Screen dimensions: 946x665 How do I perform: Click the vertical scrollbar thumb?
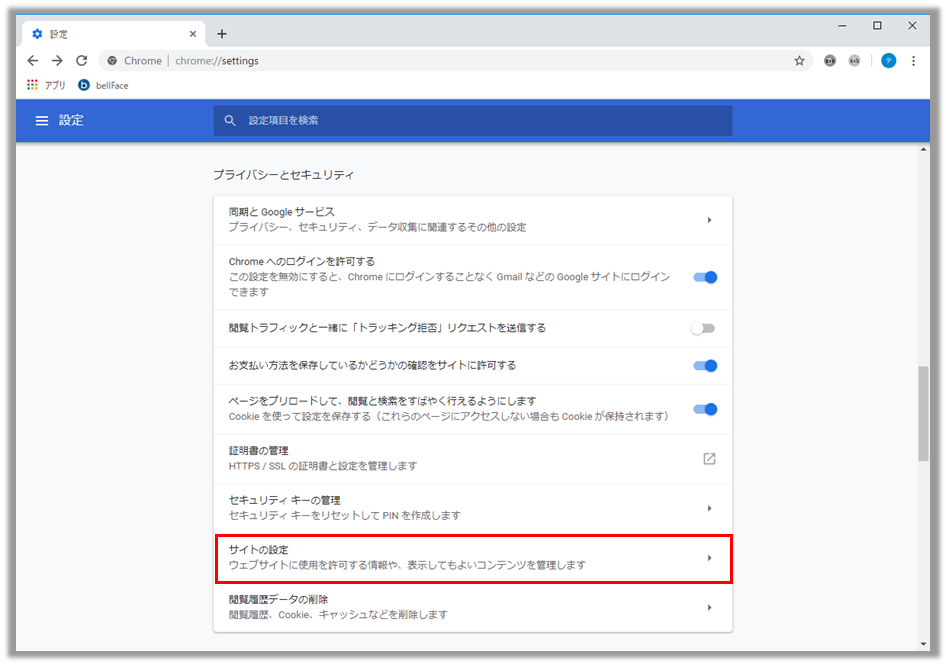coord(923,413)
